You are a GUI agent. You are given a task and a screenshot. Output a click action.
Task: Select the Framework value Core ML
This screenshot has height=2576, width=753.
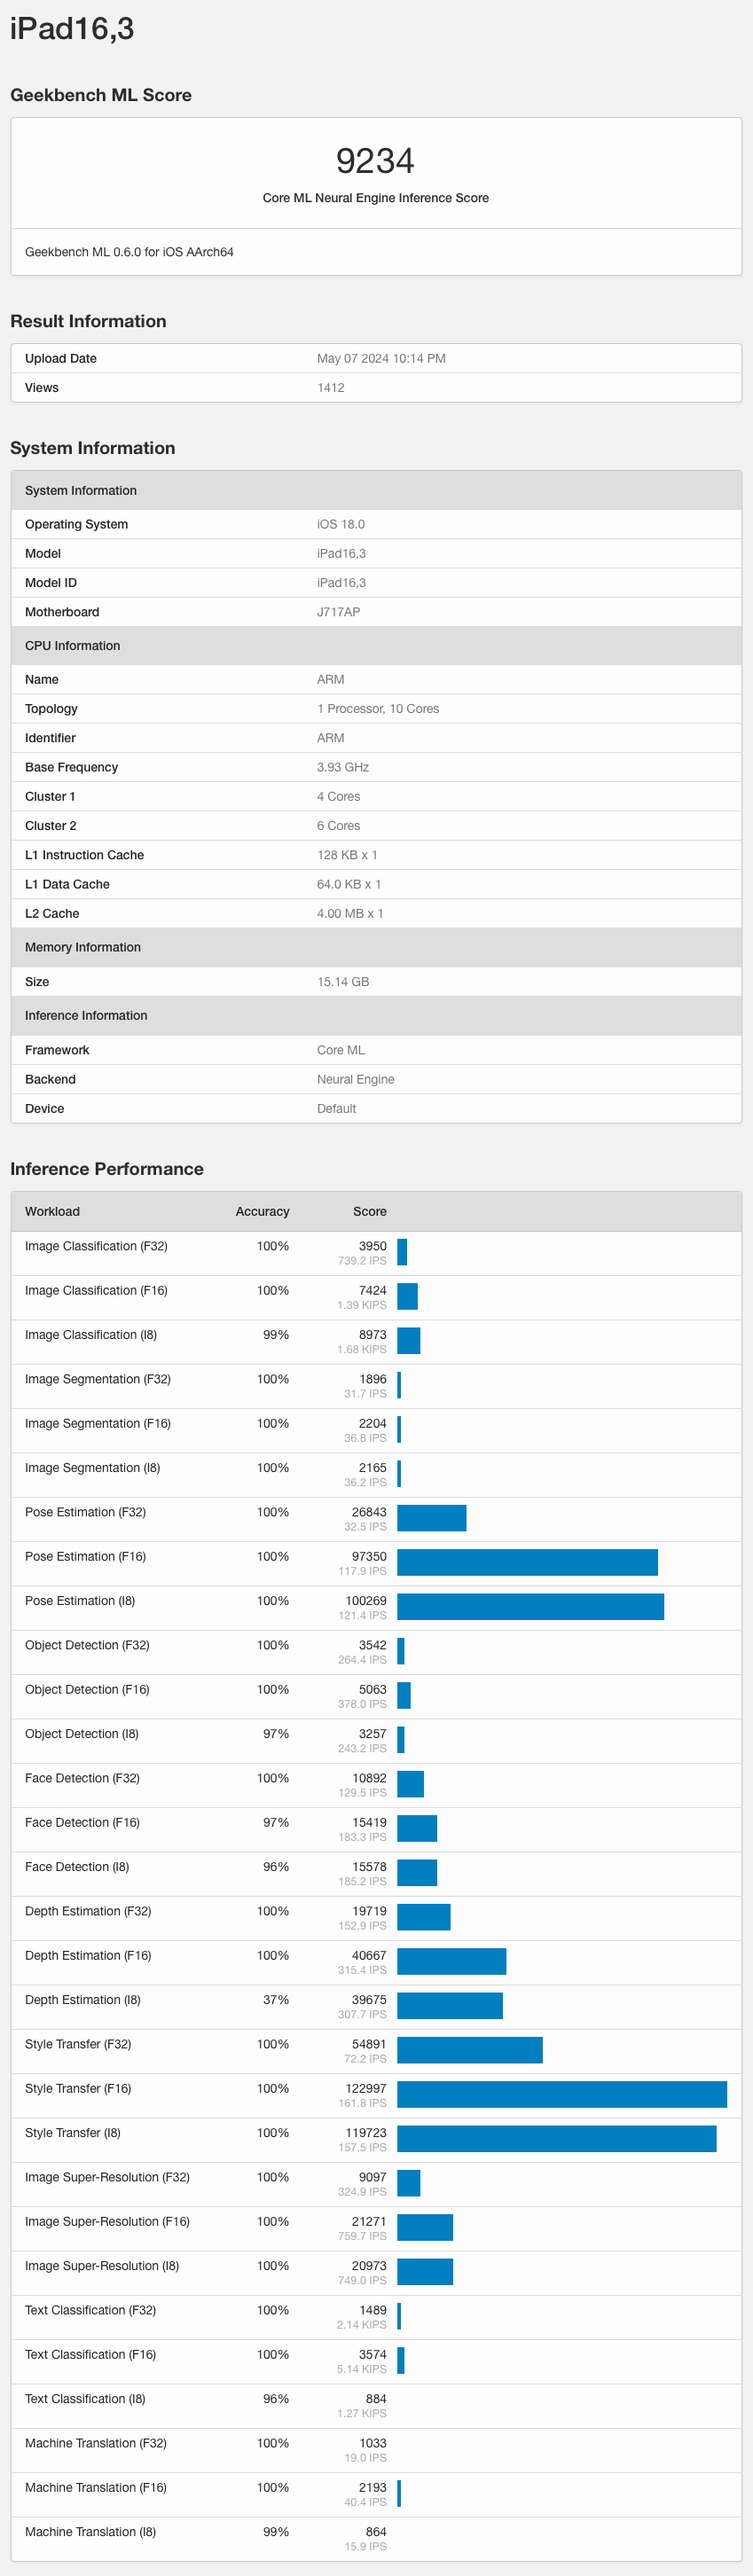(341, 1050)
